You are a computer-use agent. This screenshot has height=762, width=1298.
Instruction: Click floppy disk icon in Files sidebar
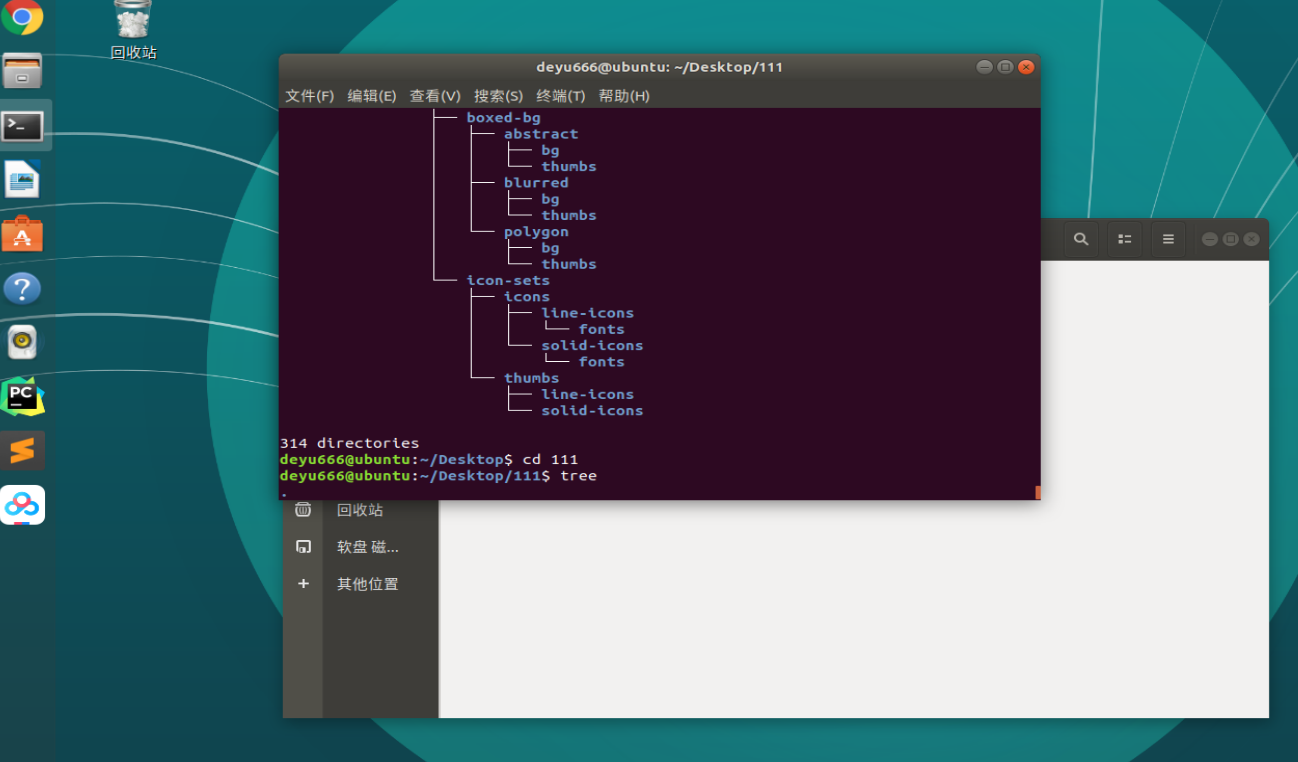coord(303,547)
